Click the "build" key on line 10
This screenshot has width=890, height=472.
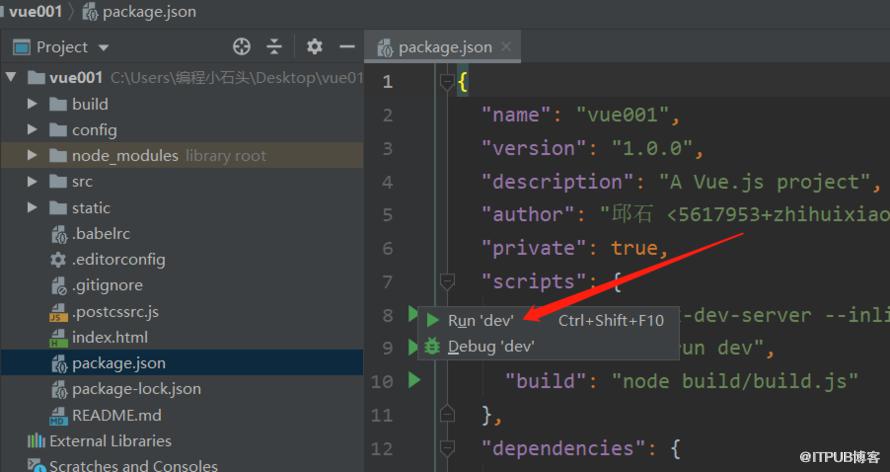point(545,381)
